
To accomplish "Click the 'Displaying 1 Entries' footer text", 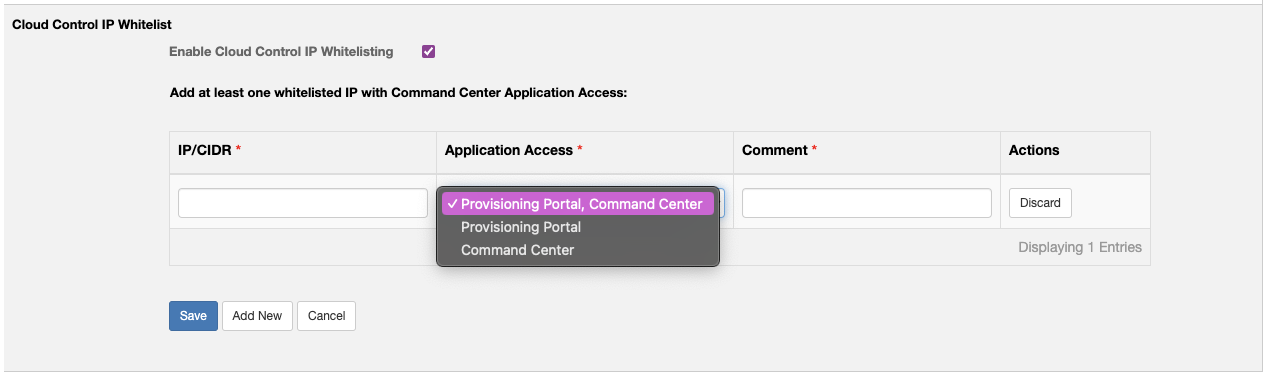I will pos(1080,247).
